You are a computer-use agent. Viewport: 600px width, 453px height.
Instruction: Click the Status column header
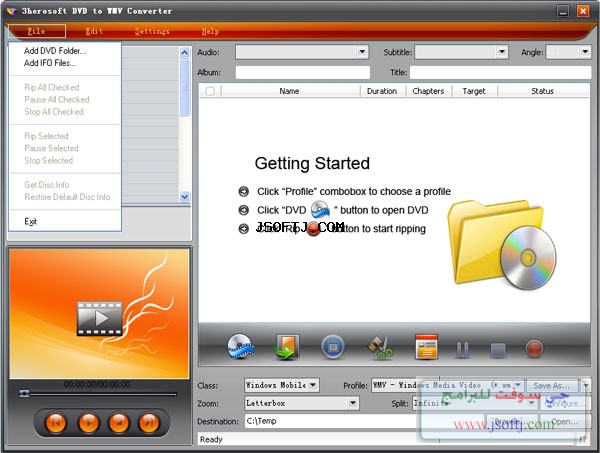[x=543, y=91]
